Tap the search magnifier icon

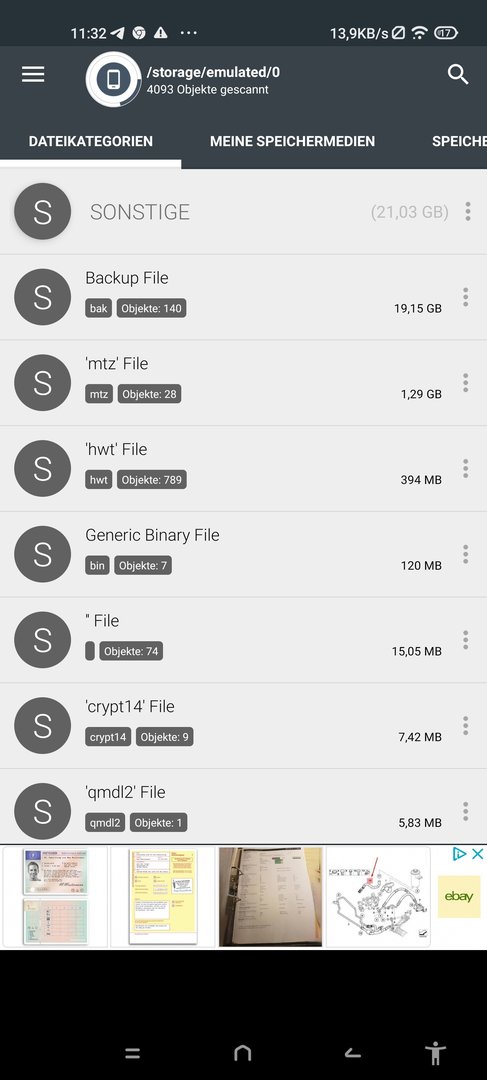click(x=458, y=74)
